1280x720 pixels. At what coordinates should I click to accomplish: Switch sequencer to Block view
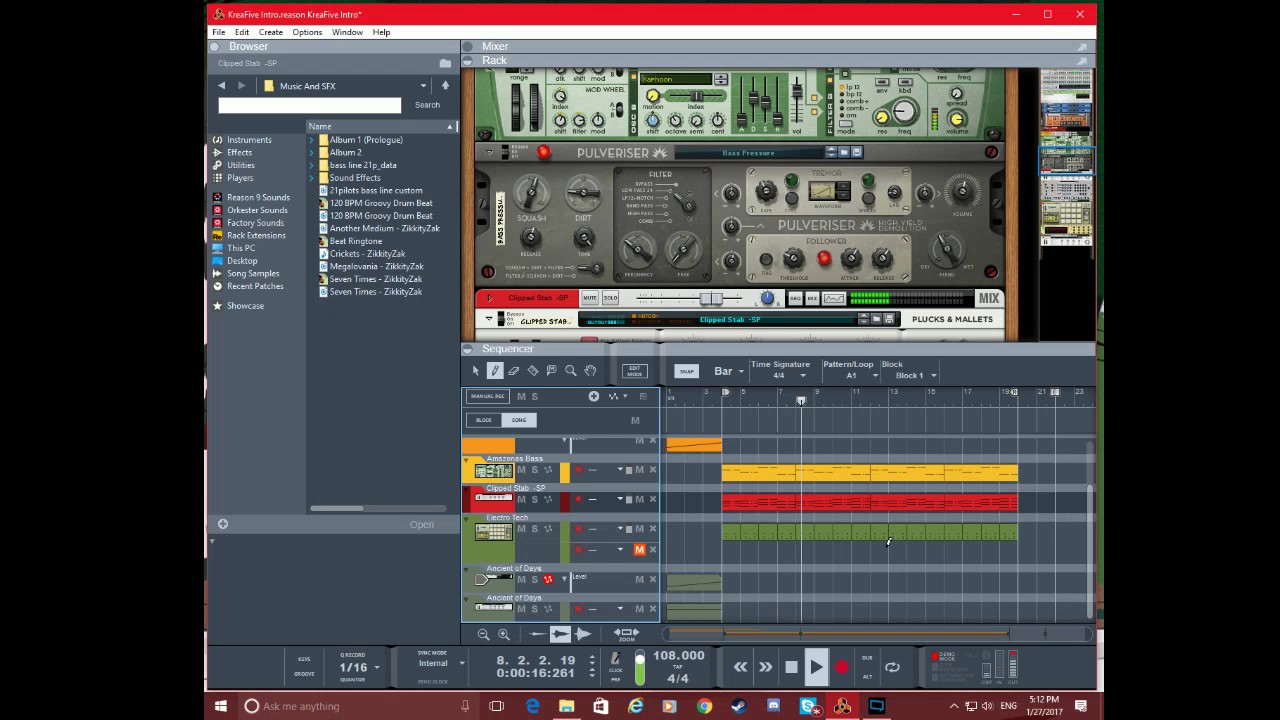coord(484,420)
